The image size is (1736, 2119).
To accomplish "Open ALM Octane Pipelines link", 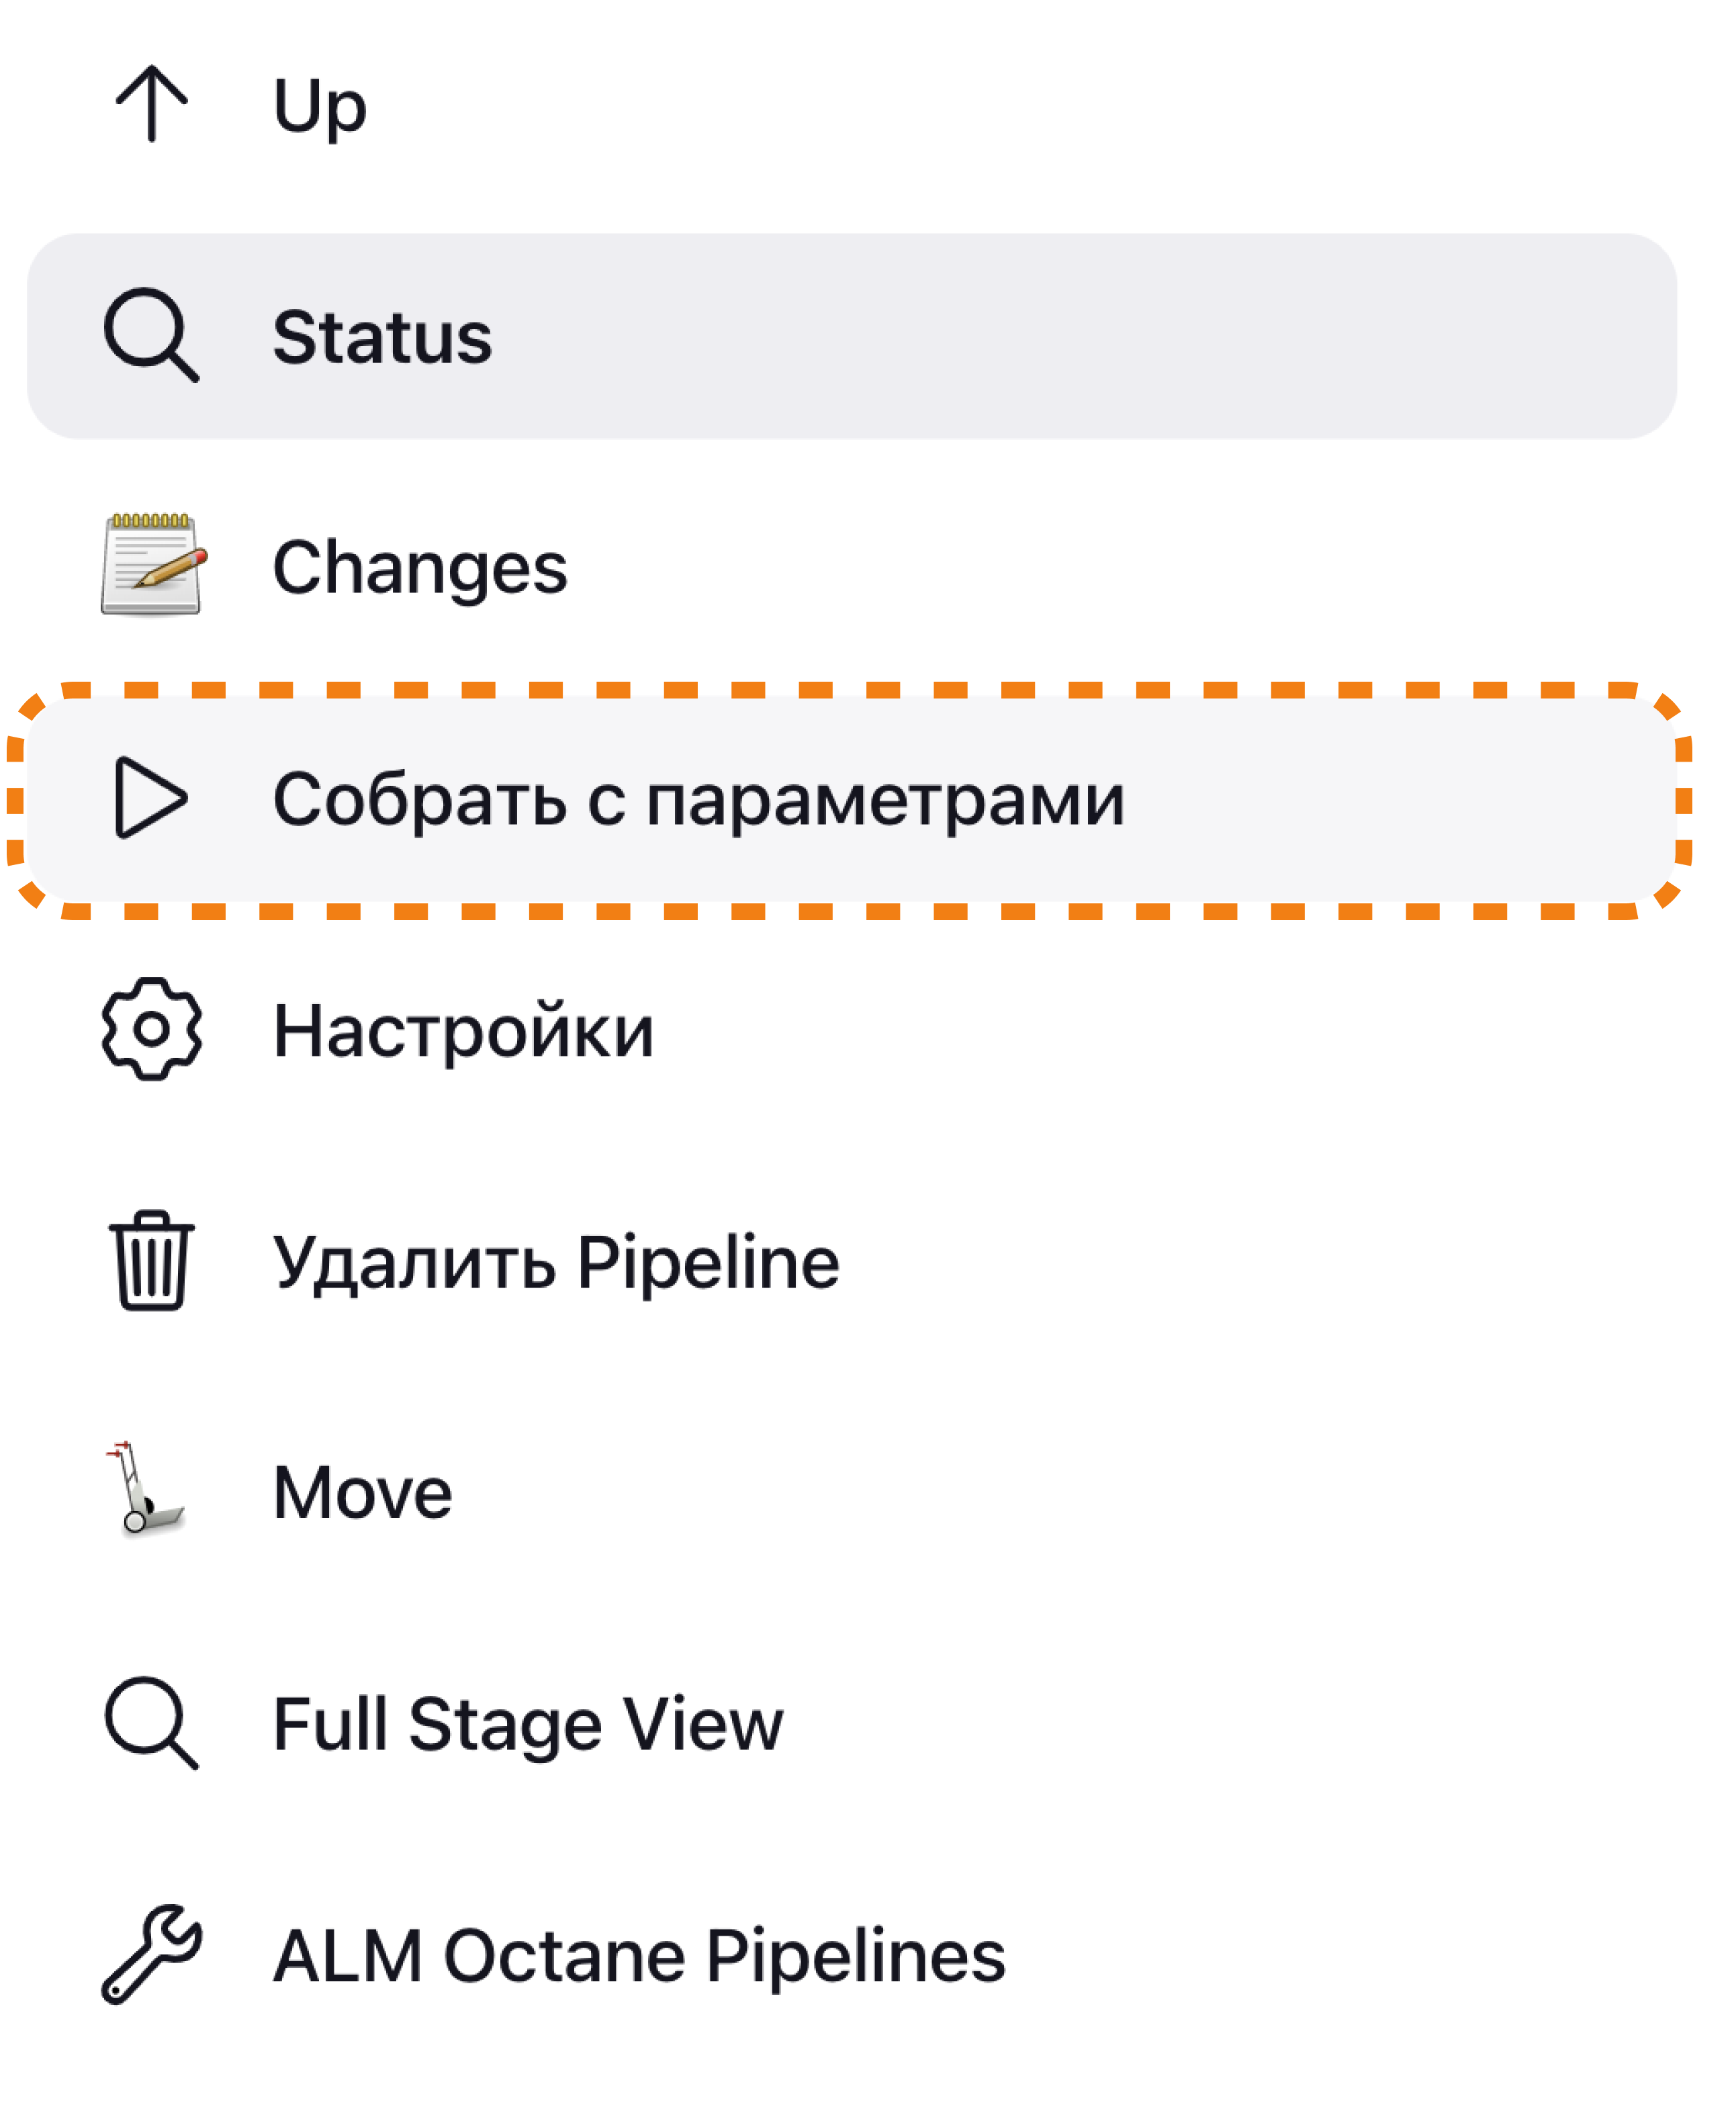I will pos(639,1956).
